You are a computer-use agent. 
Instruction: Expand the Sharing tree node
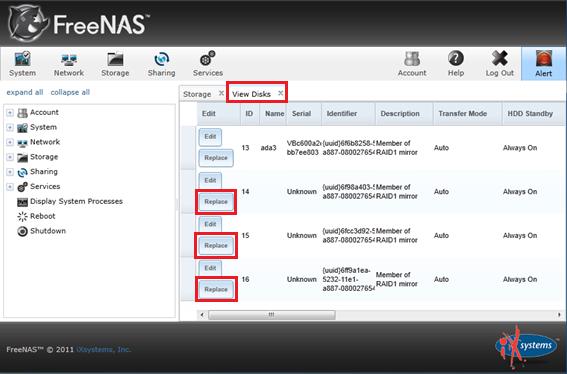10,172
